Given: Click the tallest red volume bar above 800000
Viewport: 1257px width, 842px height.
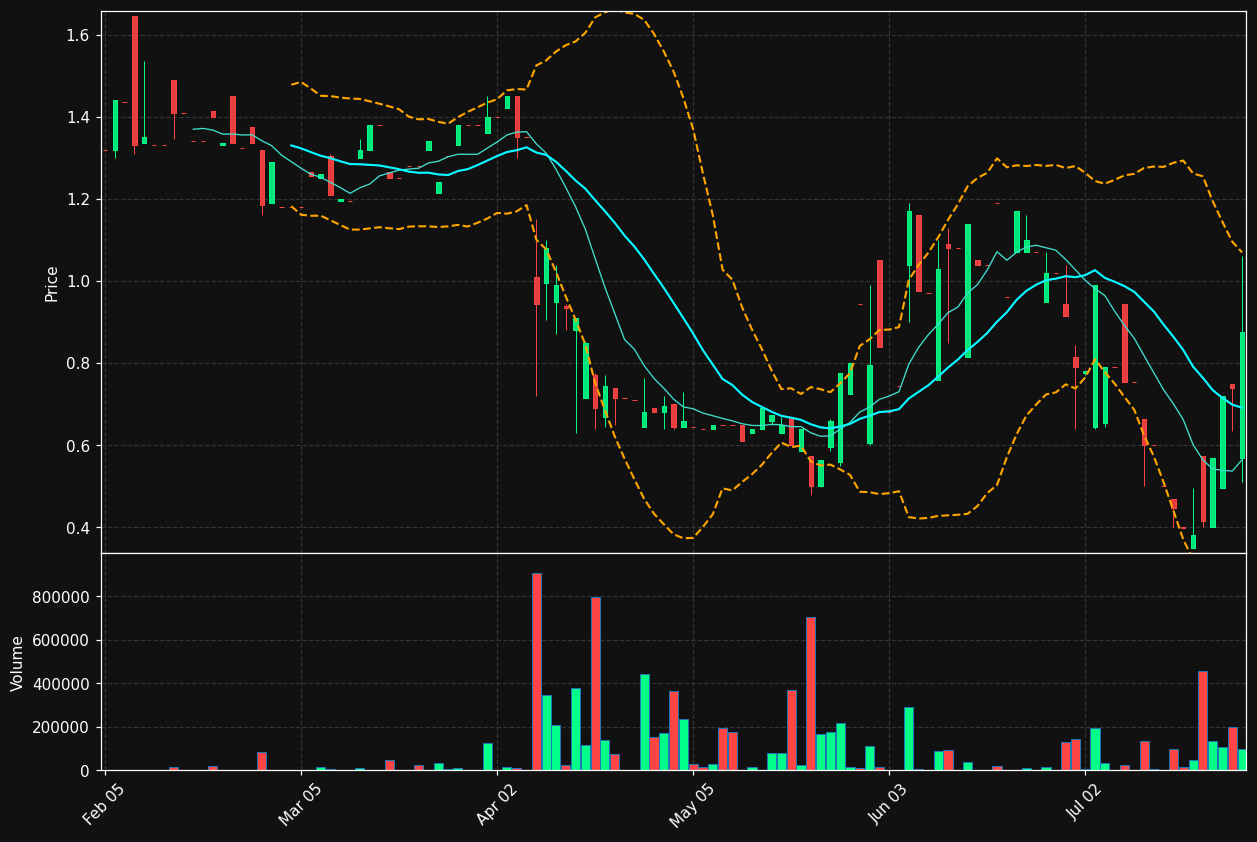Looking at the screenshot, I should [537, 672].
